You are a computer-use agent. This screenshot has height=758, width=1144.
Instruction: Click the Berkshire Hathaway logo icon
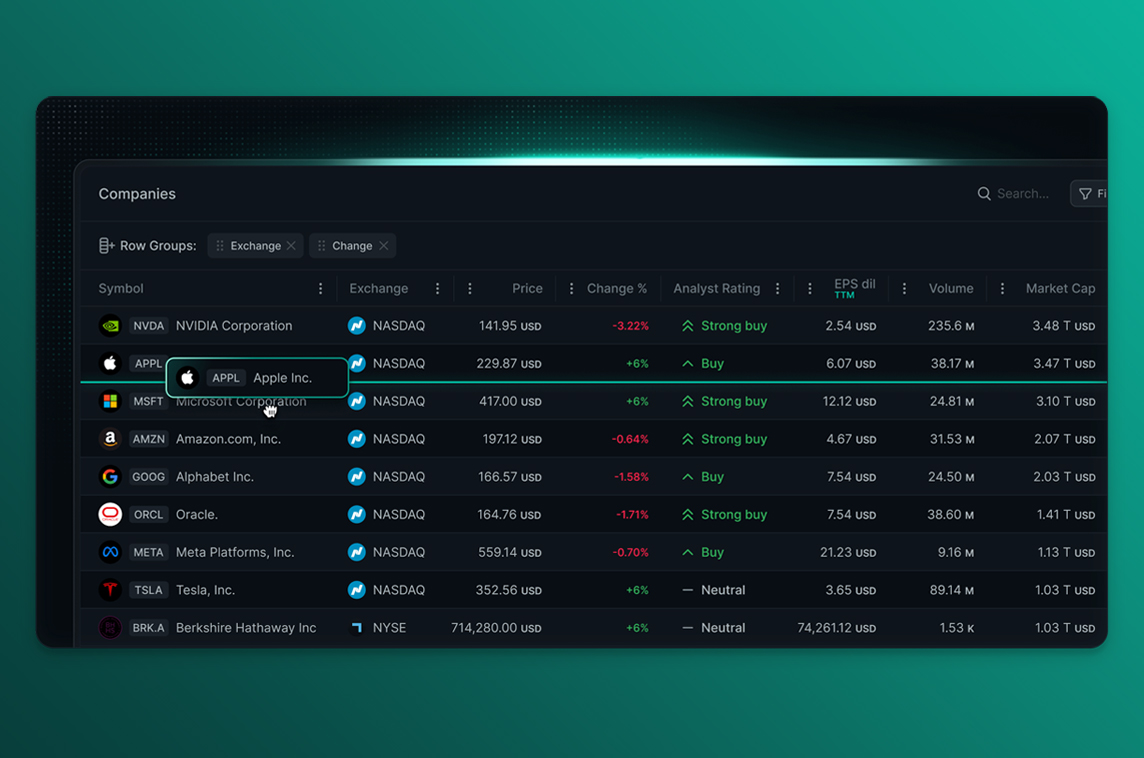(x=110, y=627)
